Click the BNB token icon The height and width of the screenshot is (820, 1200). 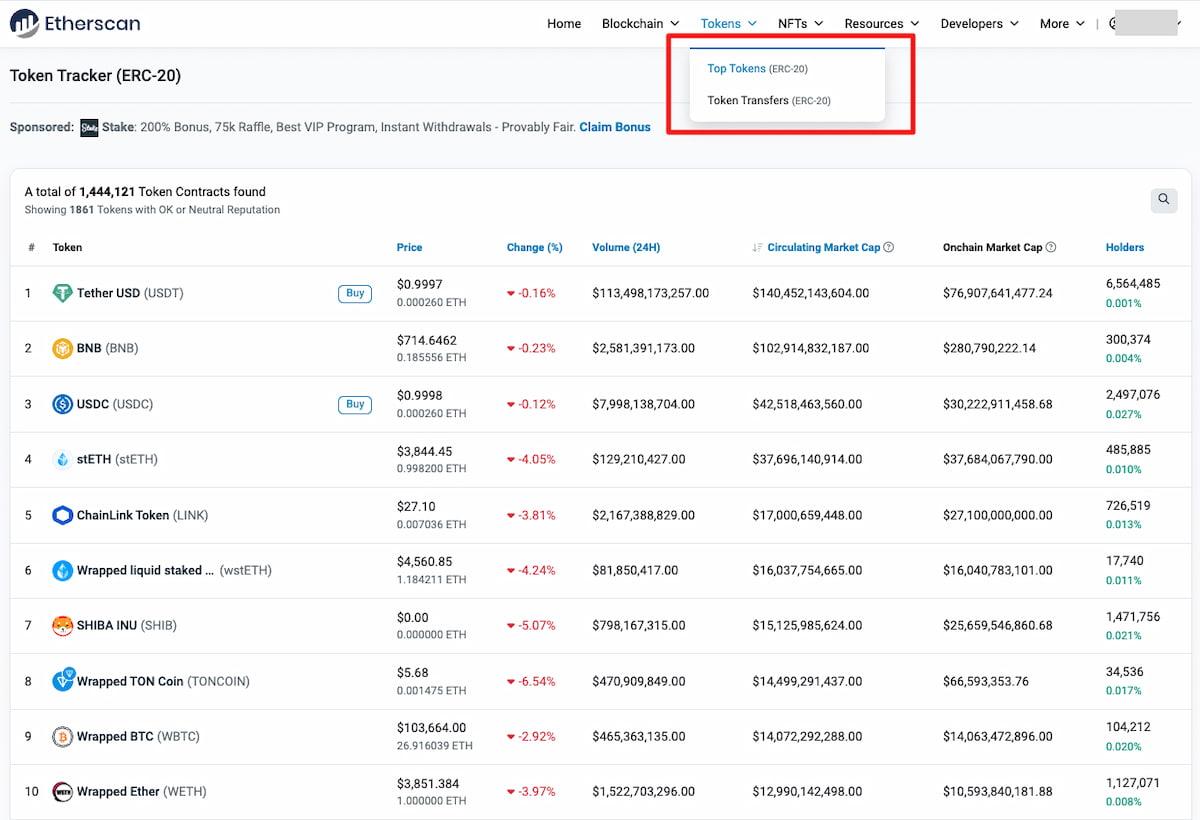pyautogui.click(x=63, y=348)
